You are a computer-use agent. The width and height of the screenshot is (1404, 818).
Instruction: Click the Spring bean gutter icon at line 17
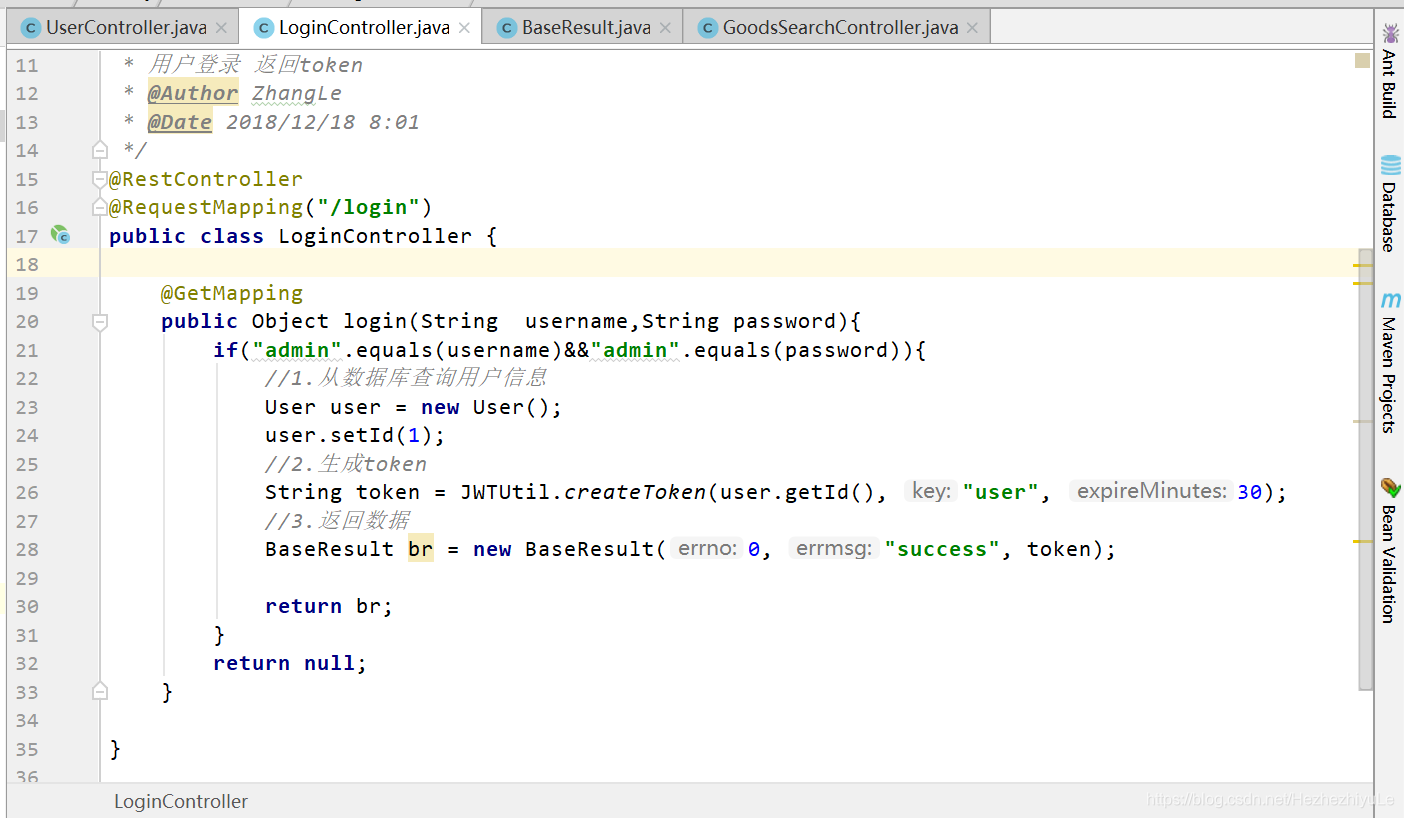click(x=61, y=236)
